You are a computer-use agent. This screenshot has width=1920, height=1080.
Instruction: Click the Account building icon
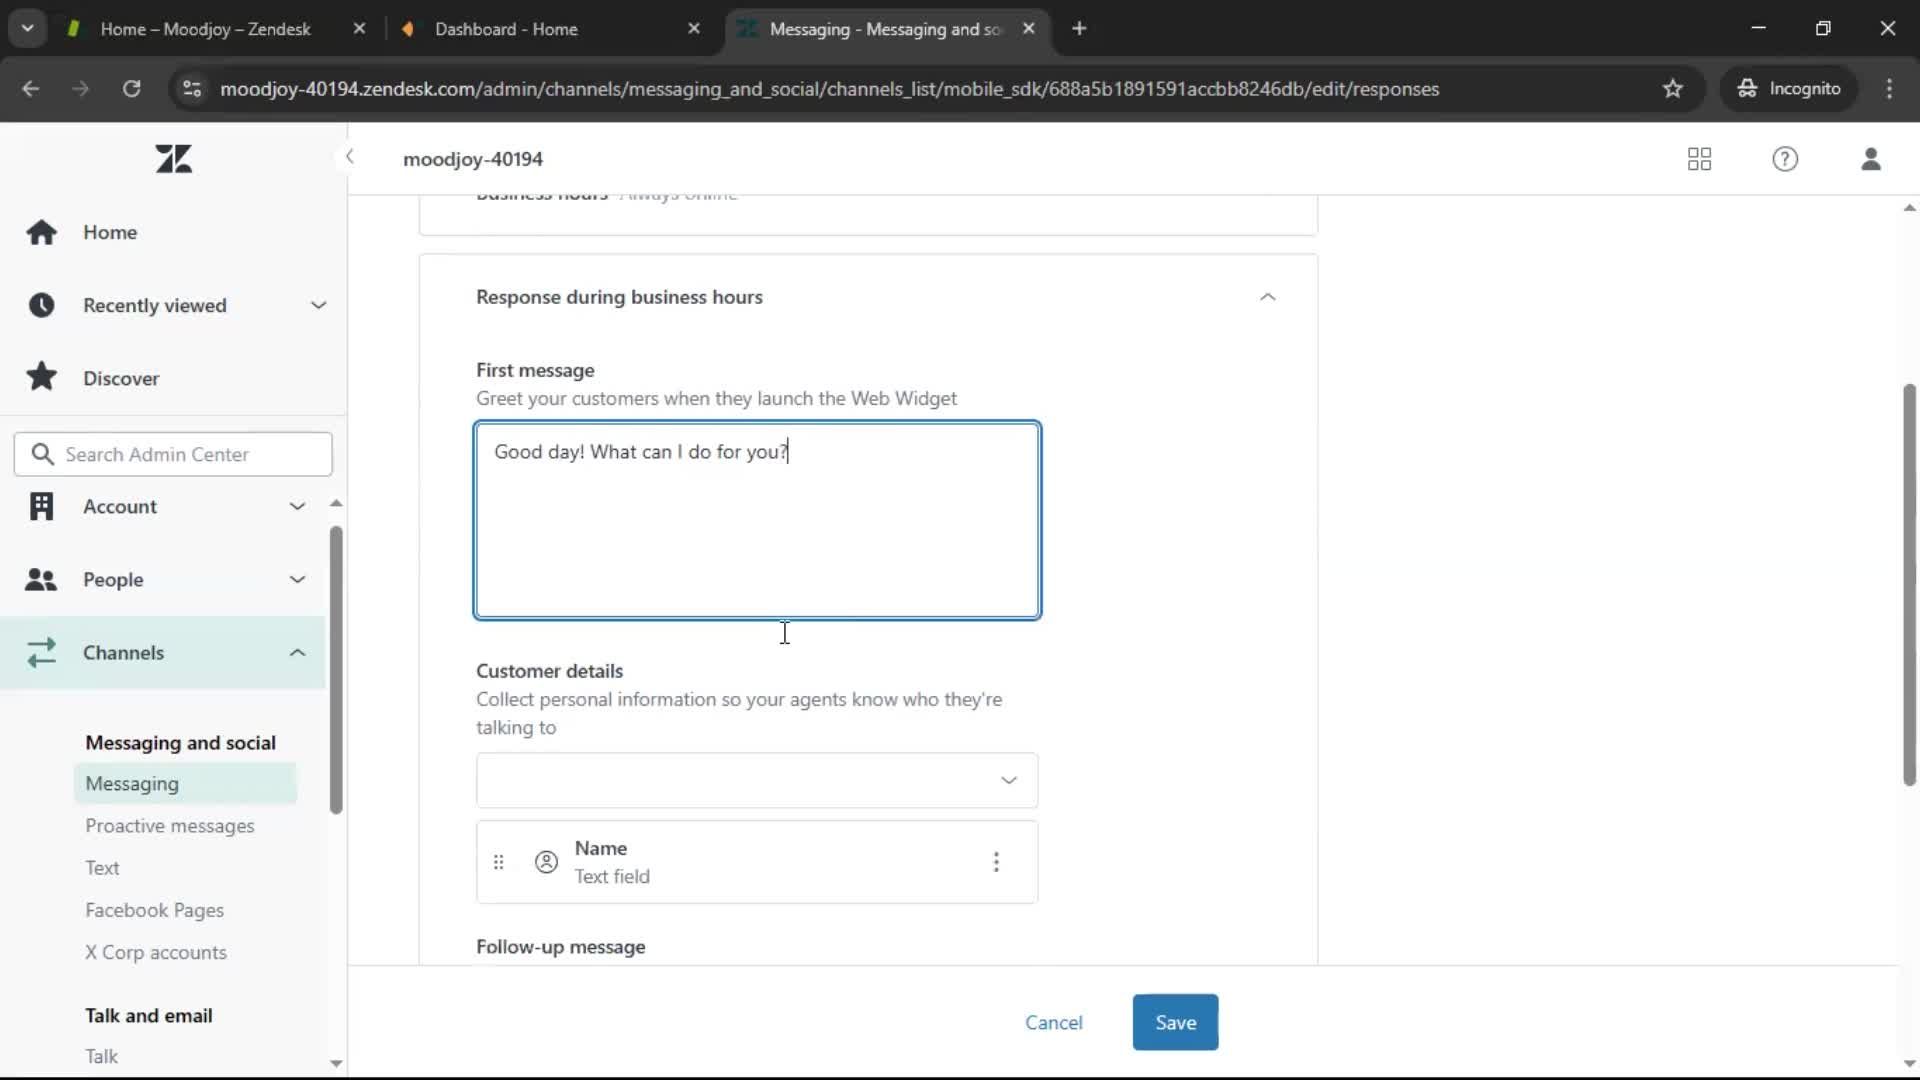[x=41, y=506]
